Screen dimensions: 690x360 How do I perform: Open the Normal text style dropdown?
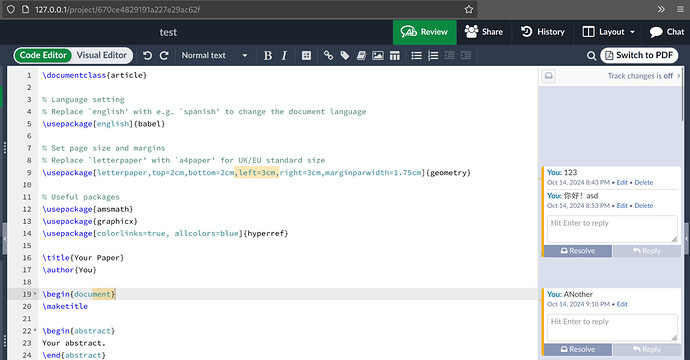pos(214,55)
